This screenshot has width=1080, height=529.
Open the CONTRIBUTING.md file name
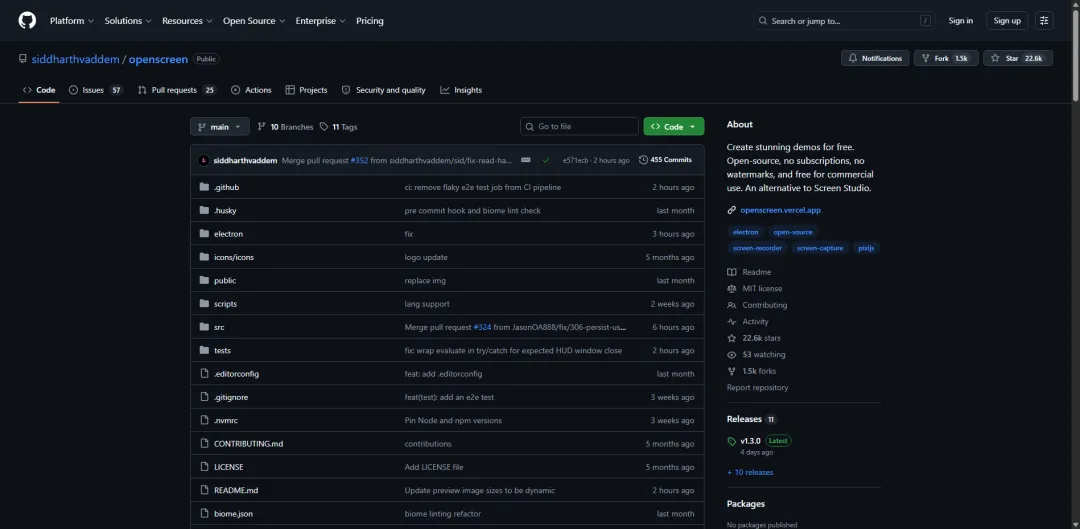point(249,444)
